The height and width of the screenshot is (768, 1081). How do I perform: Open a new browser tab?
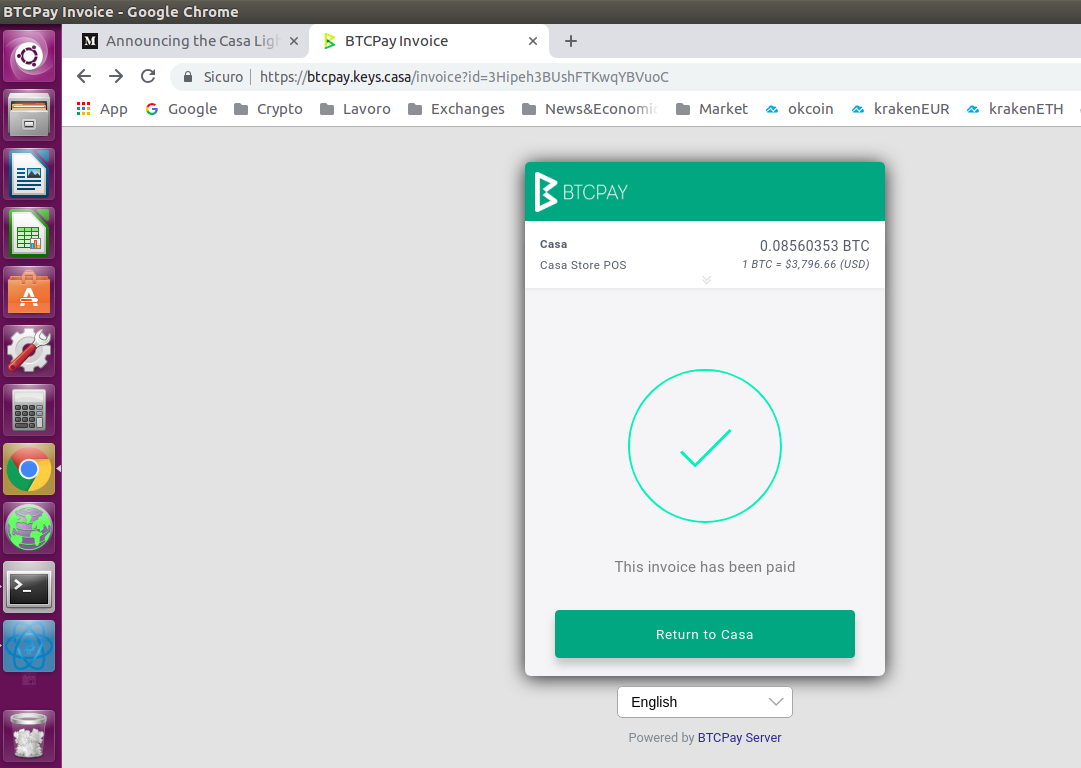point(571,41)
